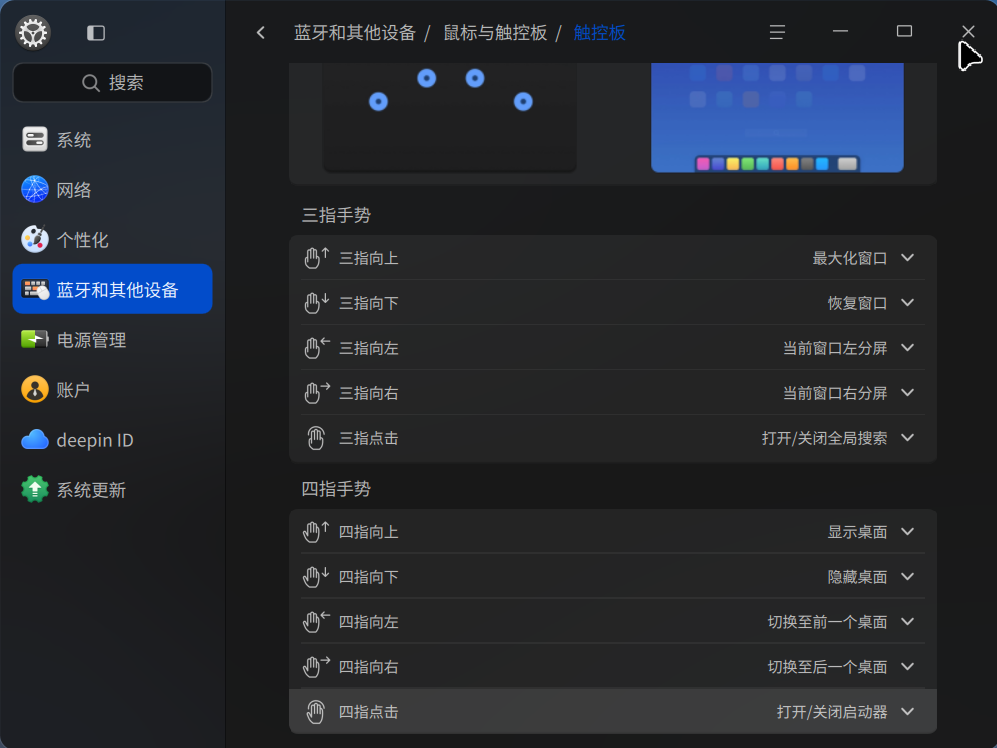The width and height of the screenshot is (997, 748).
Task: Click the desktop preview thumbnail
Action: pyautogui.click(x=777, y=118)
